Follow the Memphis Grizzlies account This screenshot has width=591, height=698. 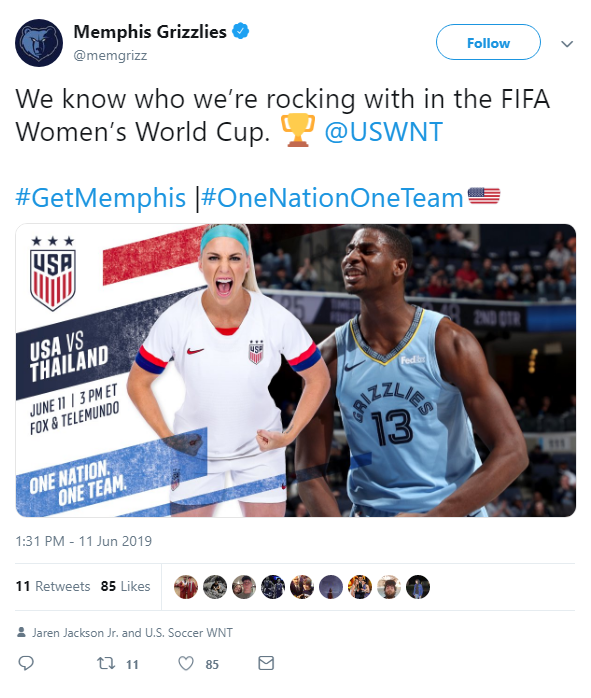coord(488,42)
